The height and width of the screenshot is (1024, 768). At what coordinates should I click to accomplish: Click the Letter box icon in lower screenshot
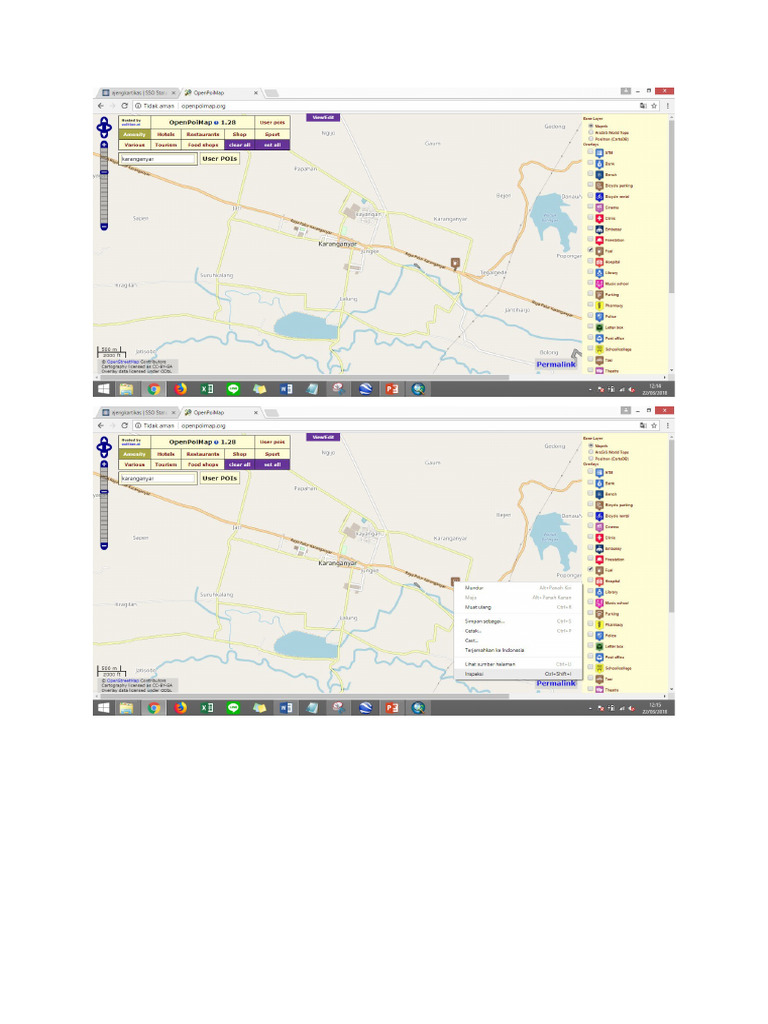599,647
